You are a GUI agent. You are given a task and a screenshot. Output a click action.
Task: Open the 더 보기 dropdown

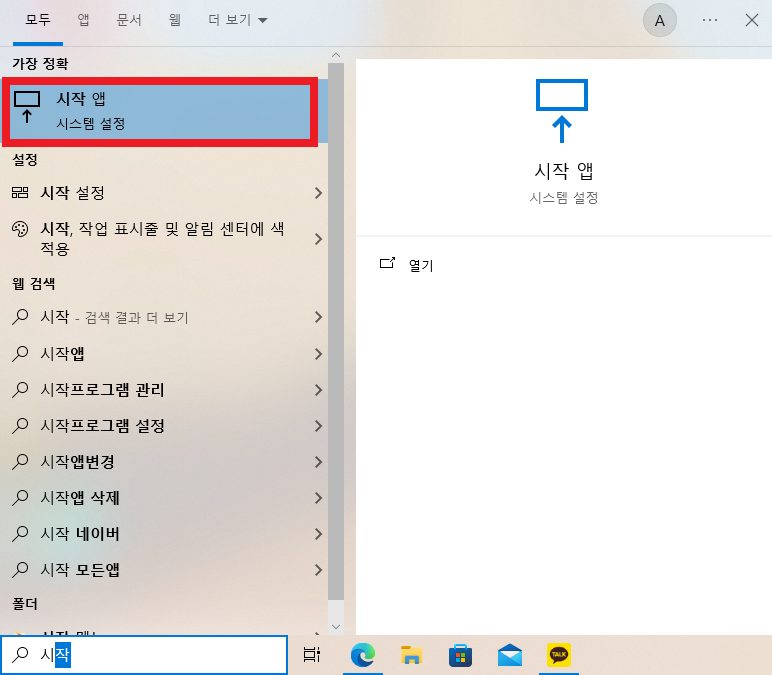237,20
